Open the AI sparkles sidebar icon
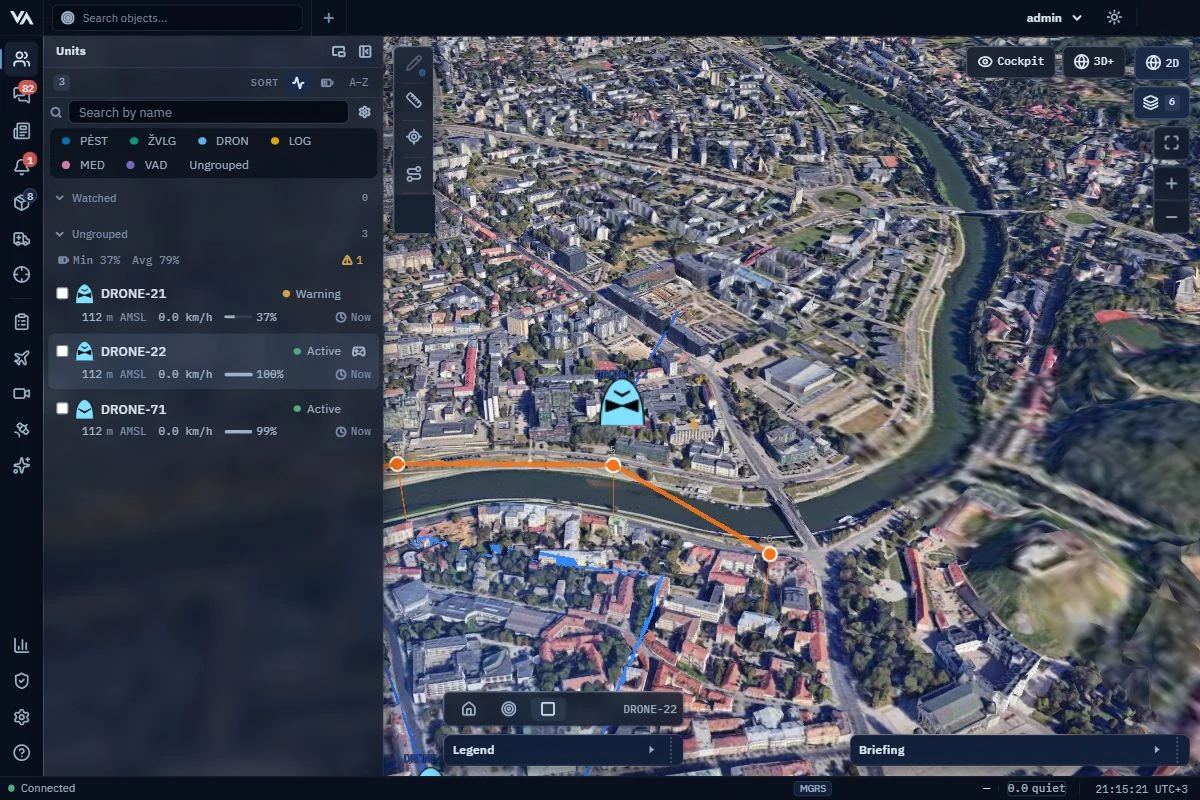The height and width of the screenshot is (800, 1200). point(22,466)
